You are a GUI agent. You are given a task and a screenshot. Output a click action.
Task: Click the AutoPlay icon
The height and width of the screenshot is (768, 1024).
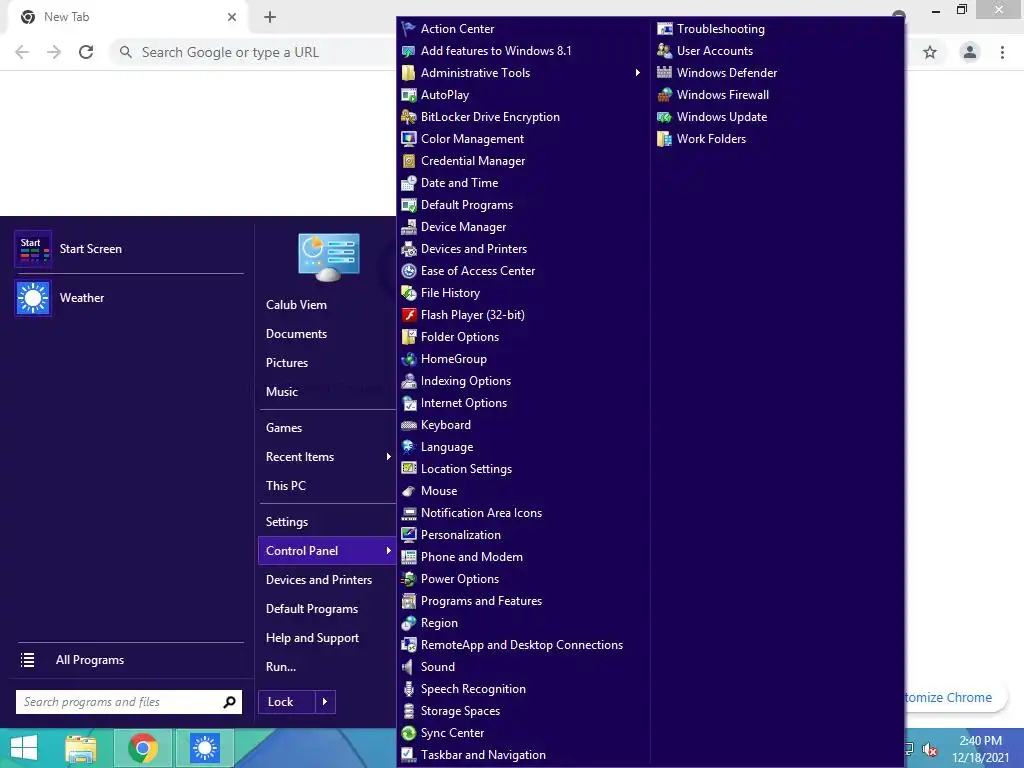pos(409,95)
